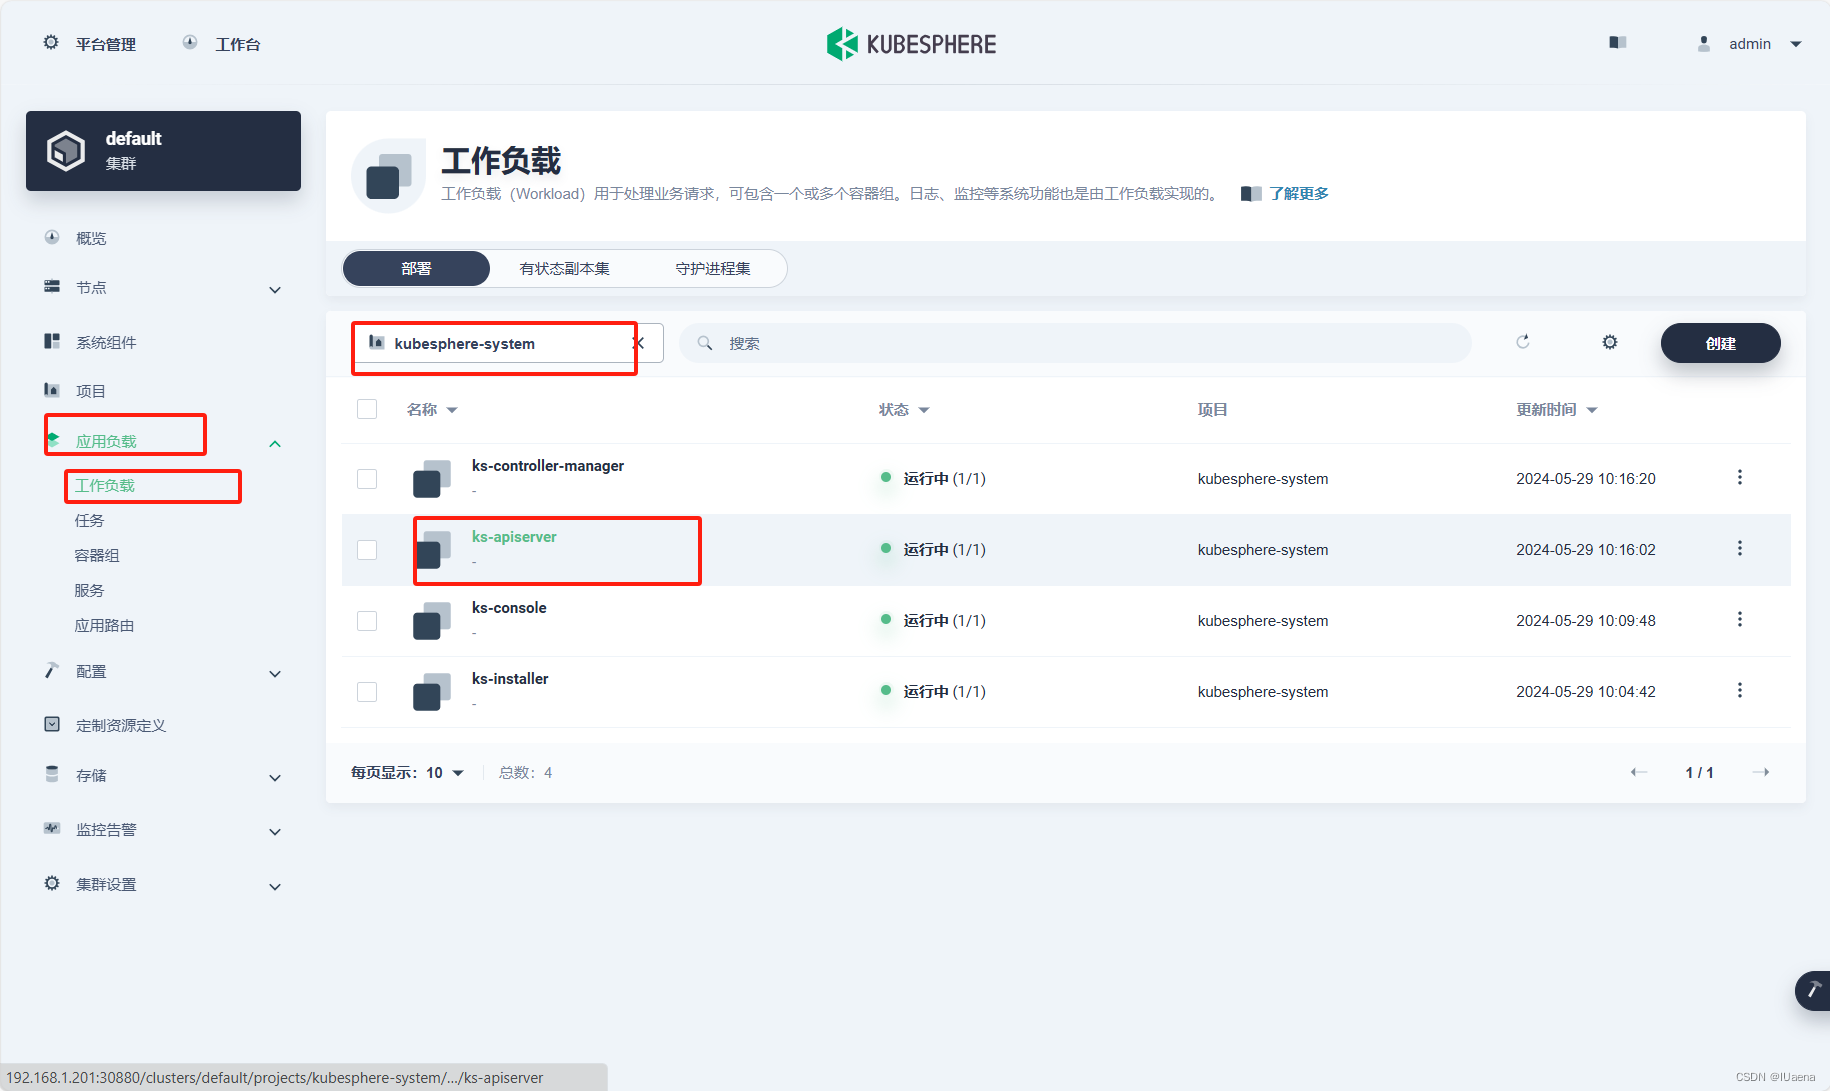
Task: Expand the Storage sidebar menu
Action: point(275,778)
